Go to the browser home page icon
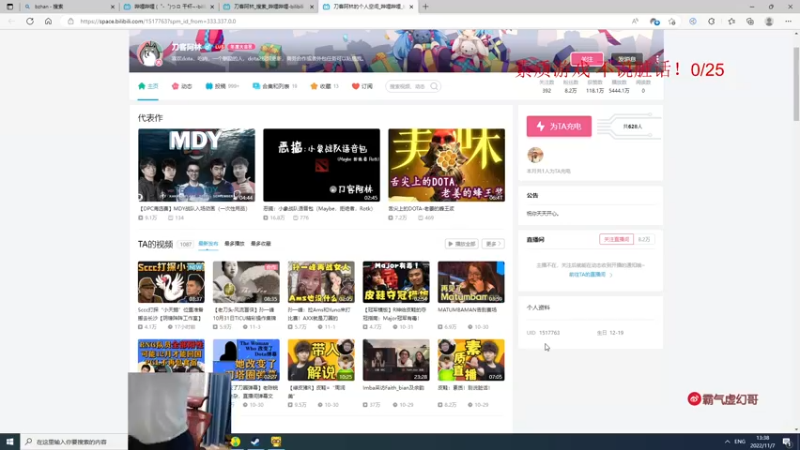800x450 pixels. click(48, 21)
